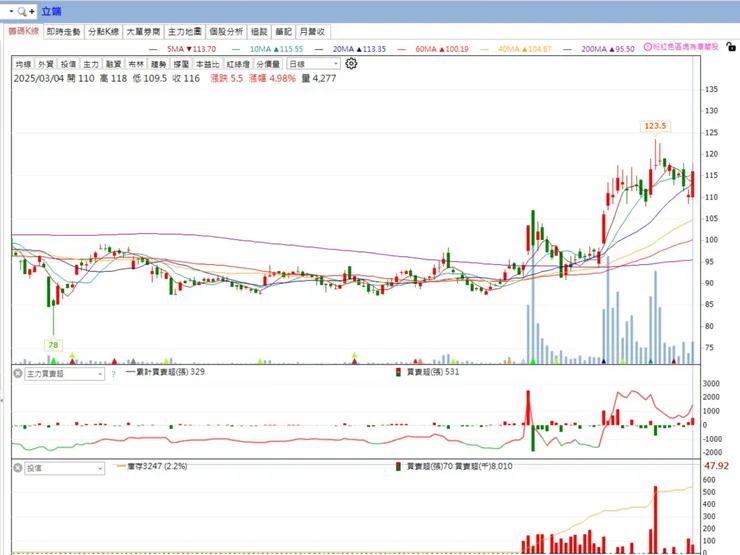740x555 pixels.
Task: Toggle the 本益比 overlay button
Action: [x=208, y=64]
